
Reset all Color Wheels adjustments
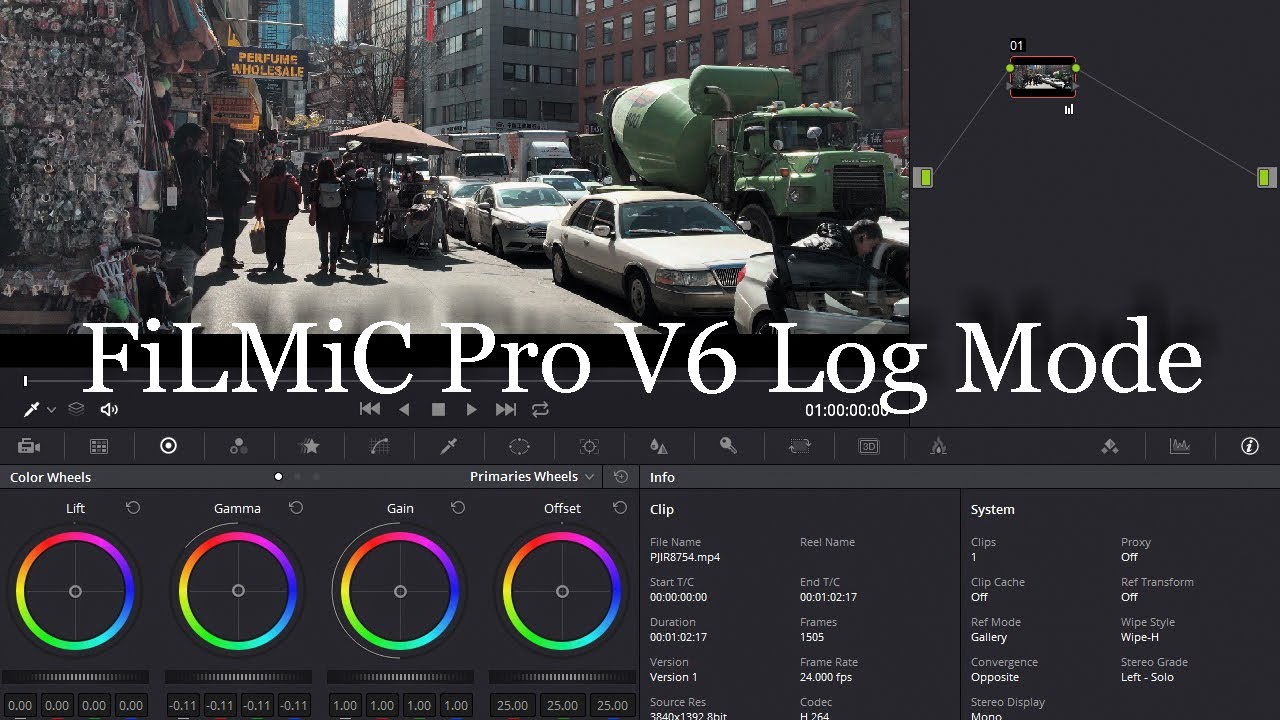621,477
